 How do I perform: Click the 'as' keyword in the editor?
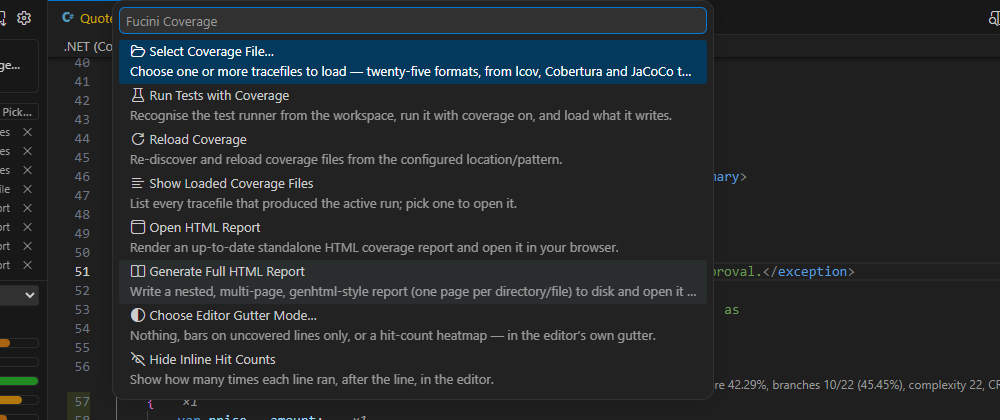pyautogui.click(x=732, y=310)
